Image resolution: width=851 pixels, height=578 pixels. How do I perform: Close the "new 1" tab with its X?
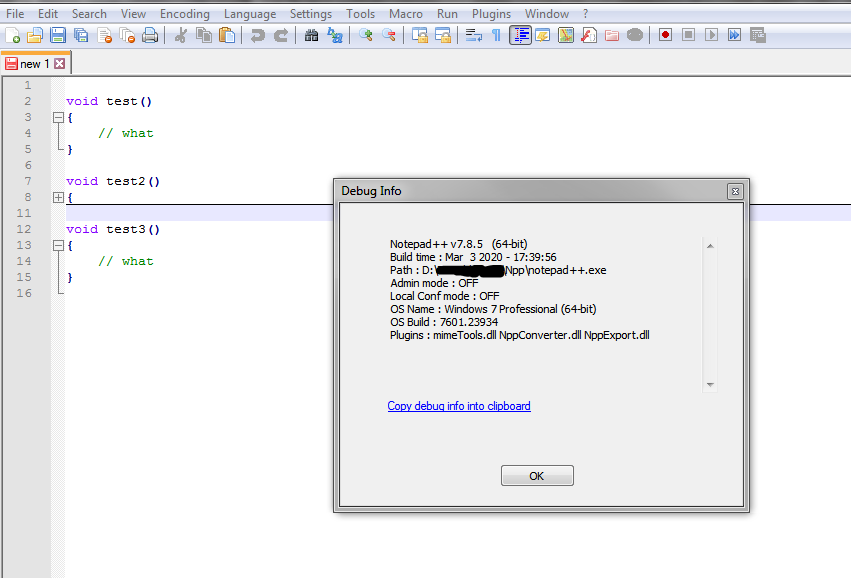click(60, 64)
